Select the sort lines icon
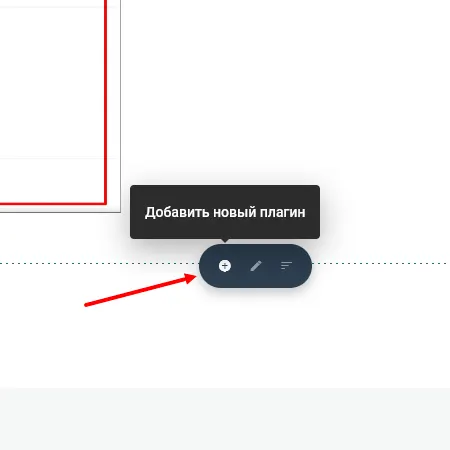Image resolution: width=450 pixels, height=450 pixels. (x=286, y=266)
